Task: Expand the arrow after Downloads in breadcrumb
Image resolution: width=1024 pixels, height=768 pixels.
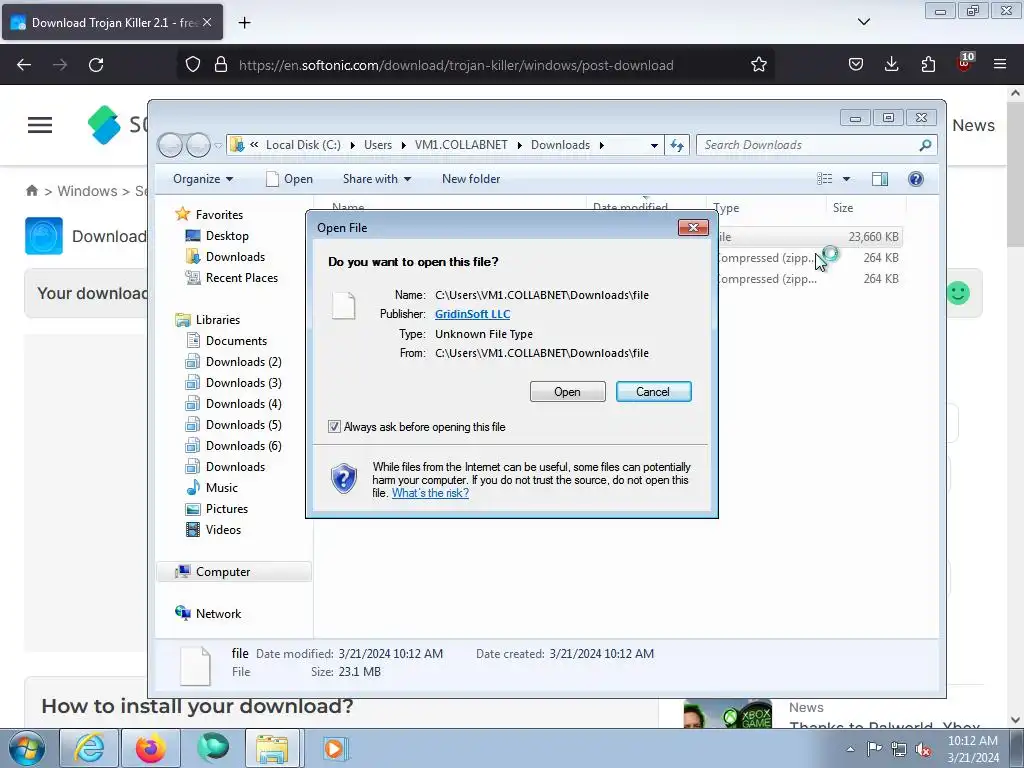Action: (x=601, y=145)
